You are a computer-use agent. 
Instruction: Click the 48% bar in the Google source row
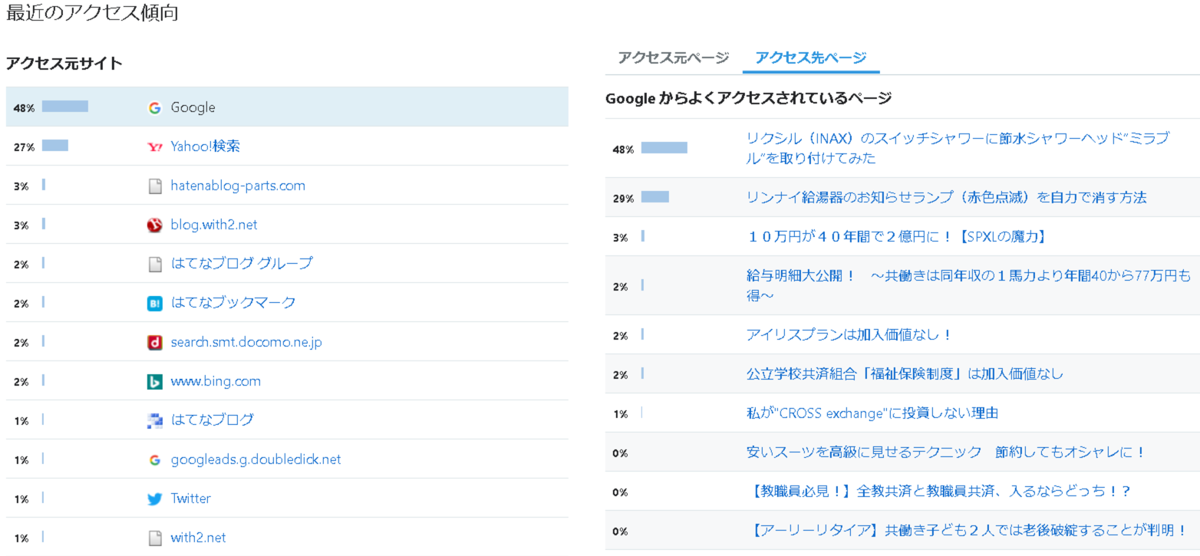point(65,106)
